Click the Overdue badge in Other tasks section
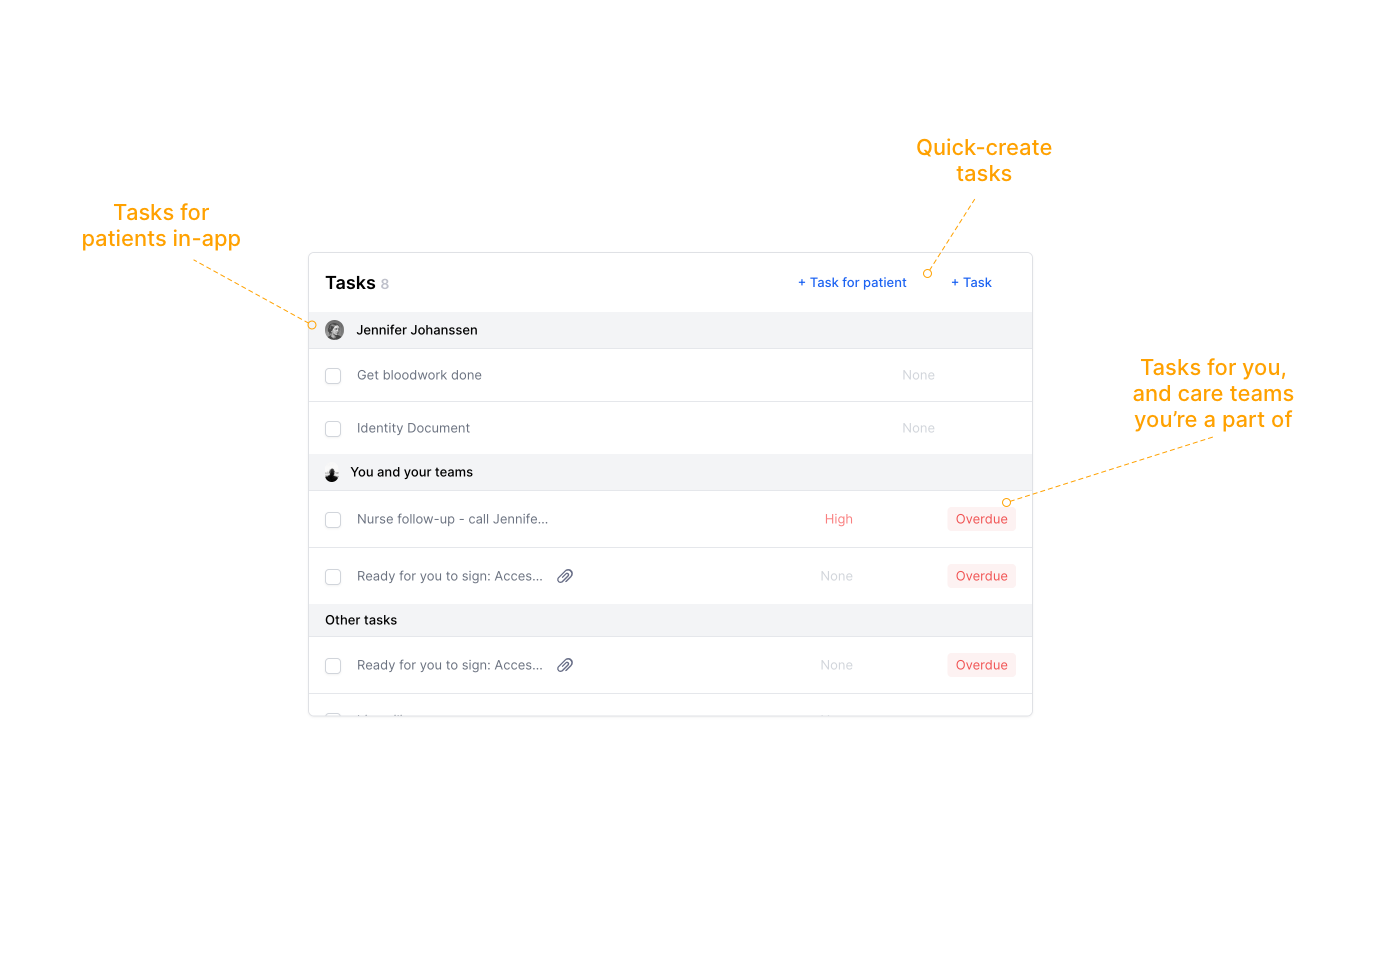 click(981, 665)
